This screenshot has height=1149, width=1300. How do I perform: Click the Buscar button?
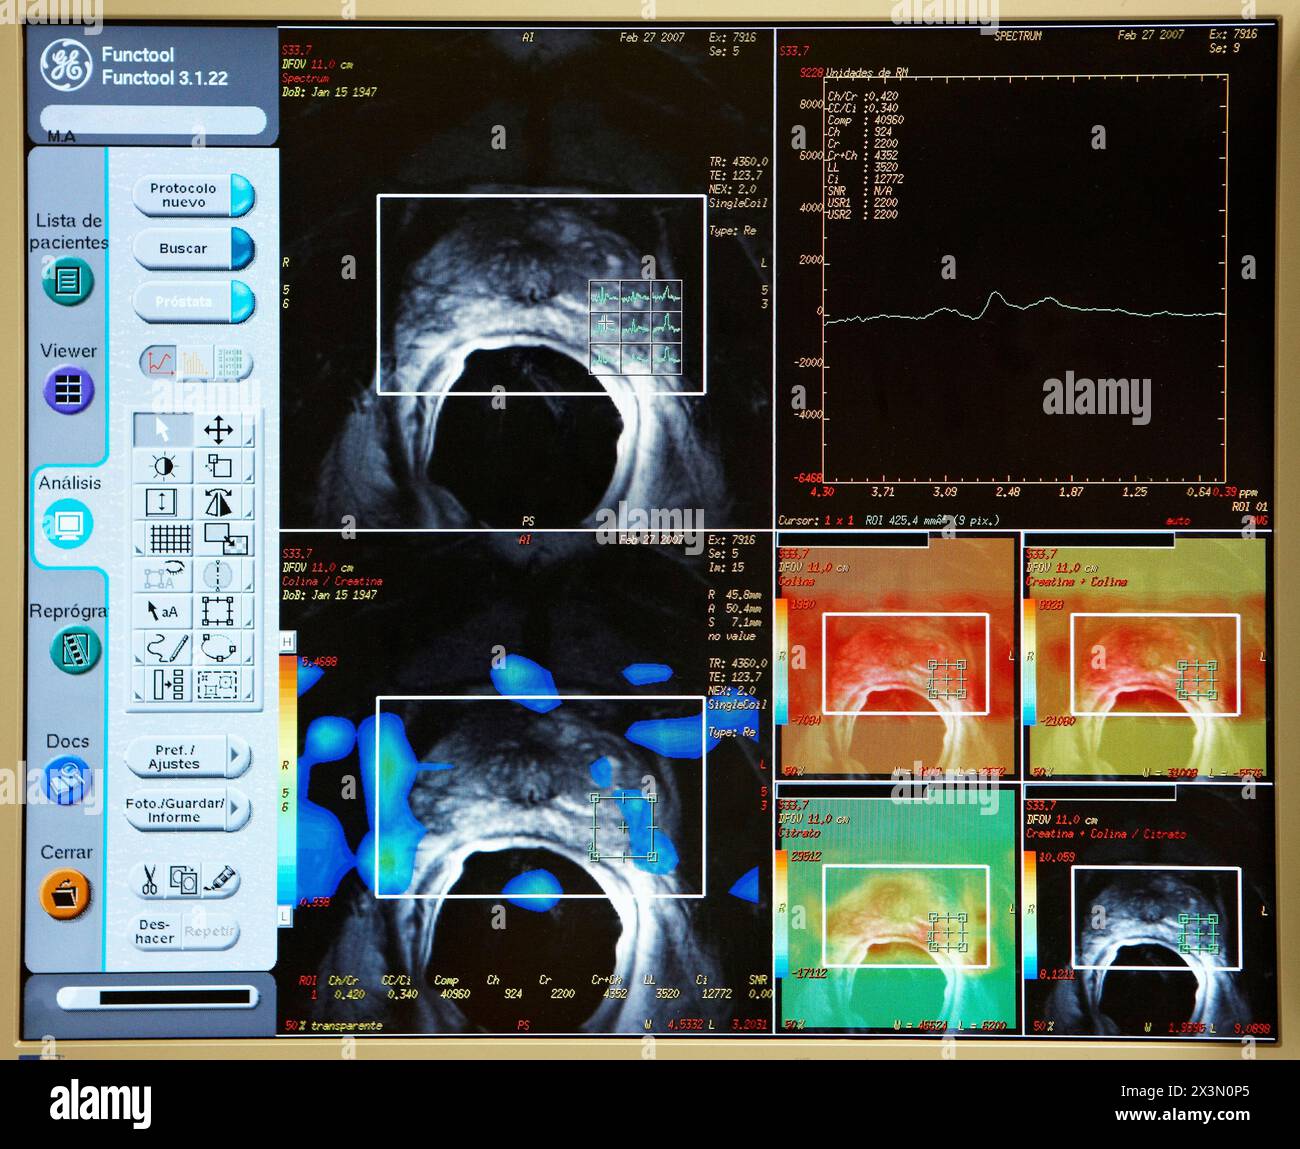[x=194, y=249]
